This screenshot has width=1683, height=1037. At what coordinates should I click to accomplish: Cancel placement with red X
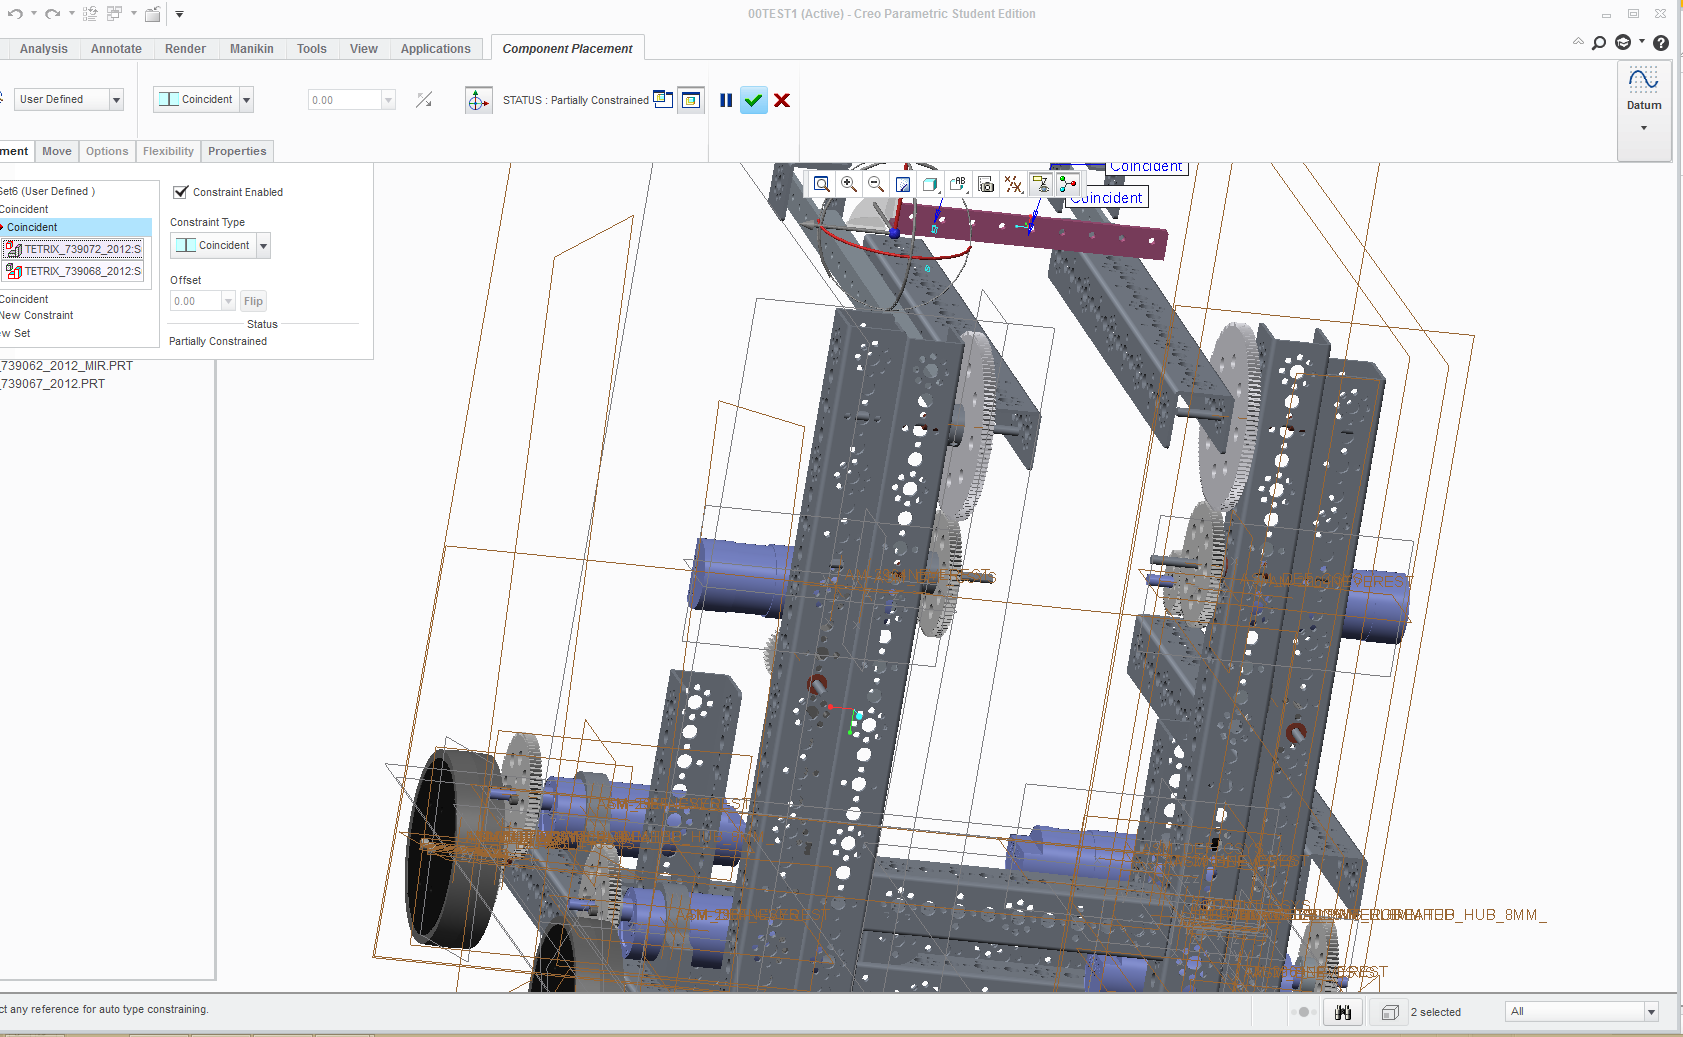click(782, 100)
